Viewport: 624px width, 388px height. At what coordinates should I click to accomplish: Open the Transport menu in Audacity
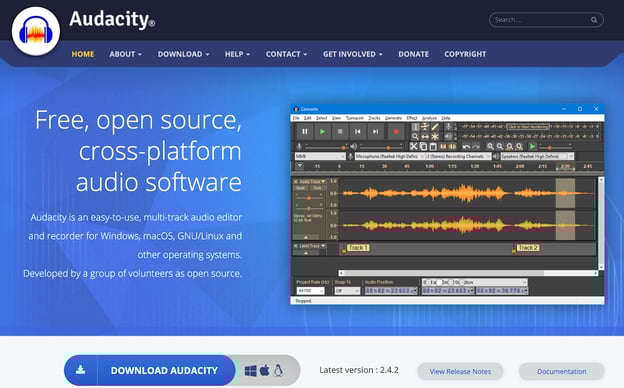click(x=355, y=118)
